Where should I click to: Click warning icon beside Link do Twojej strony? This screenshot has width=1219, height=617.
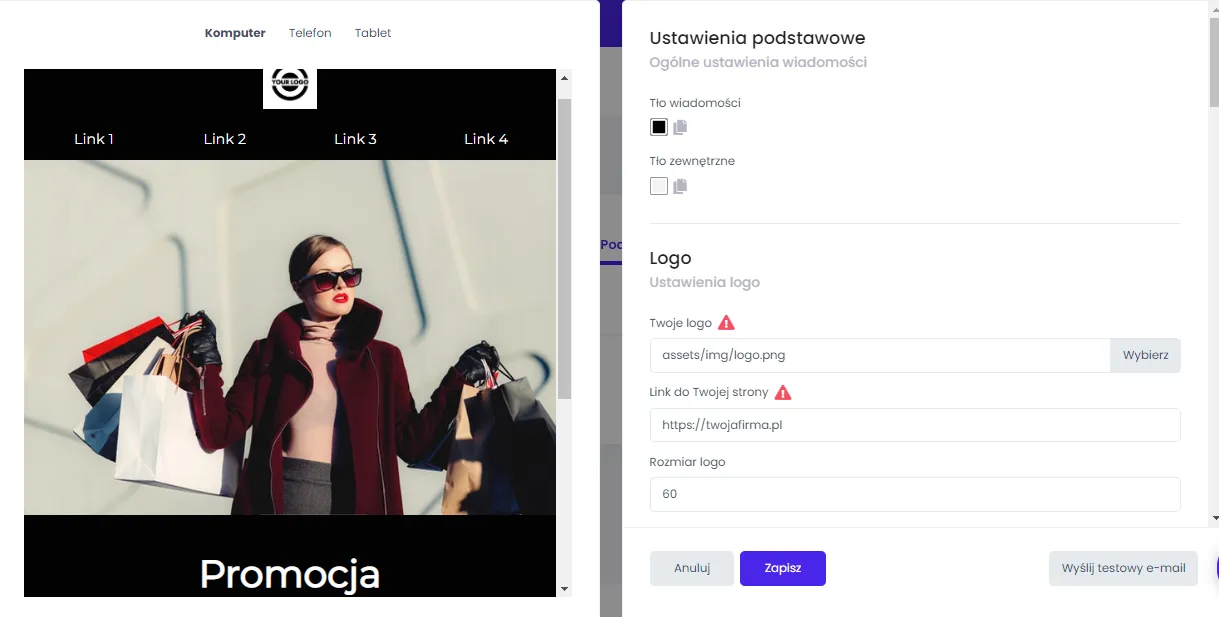783,393
